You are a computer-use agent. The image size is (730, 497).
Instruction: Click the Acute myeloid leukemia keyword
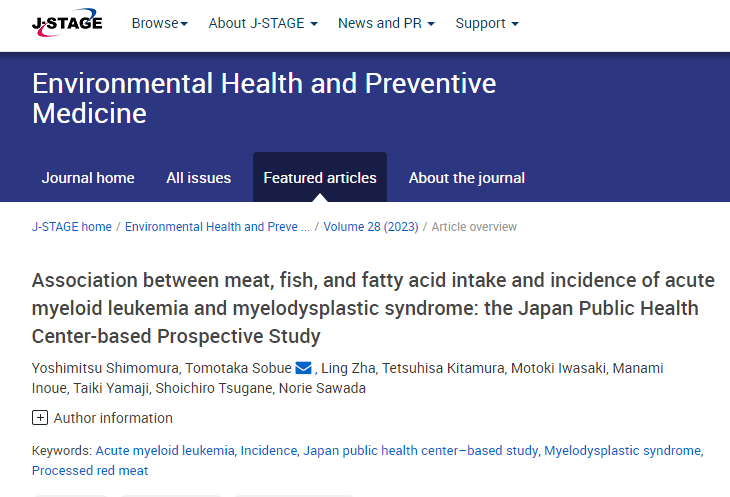165,451
